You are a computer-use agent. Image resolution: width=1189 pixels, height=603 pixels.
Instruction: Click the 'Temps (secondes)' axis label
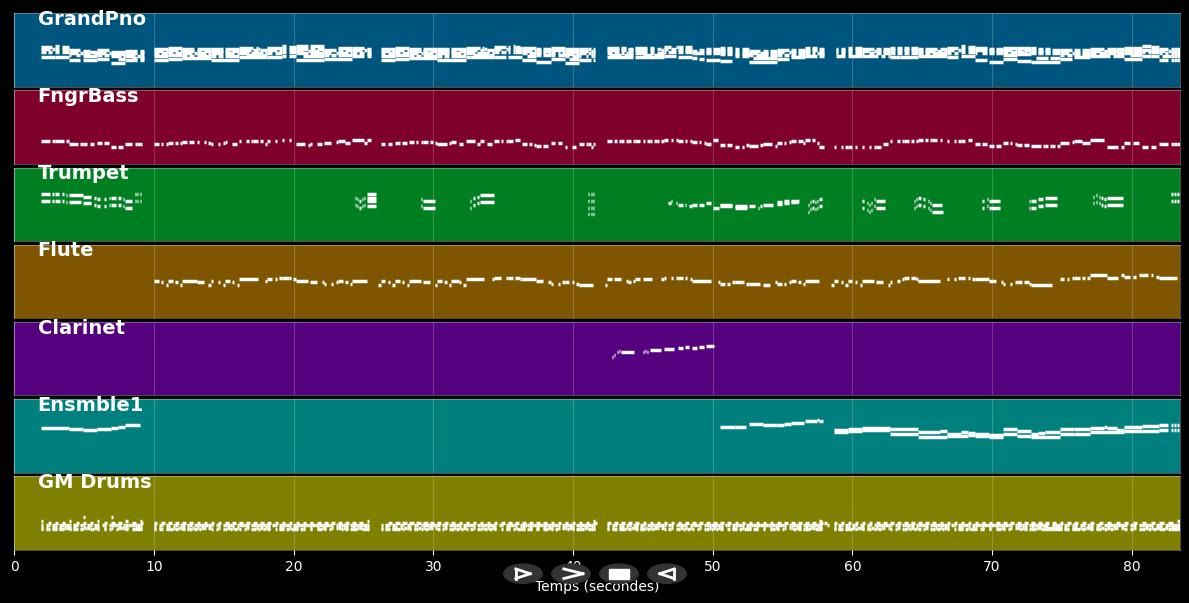coord(597,587)
